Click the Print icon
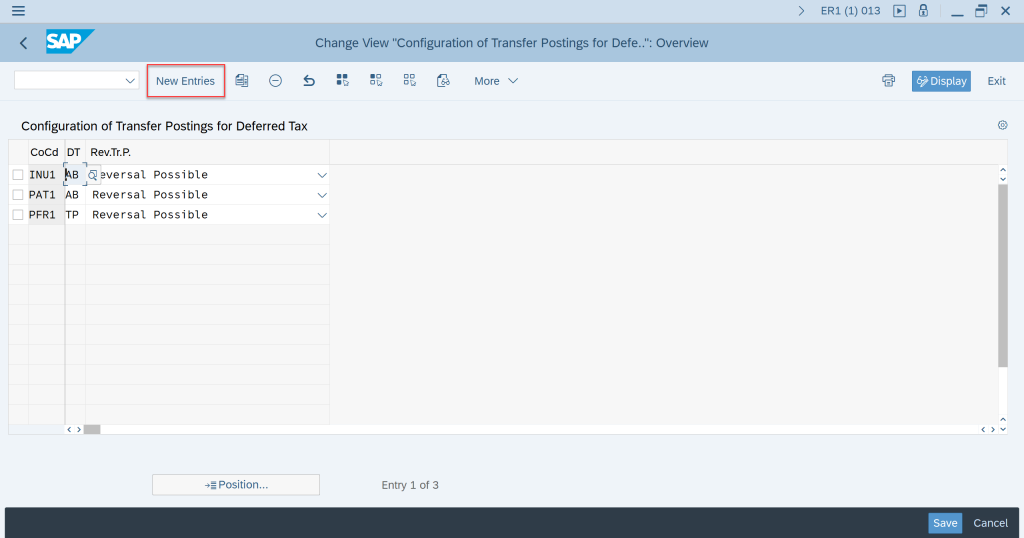 [888, 80]
